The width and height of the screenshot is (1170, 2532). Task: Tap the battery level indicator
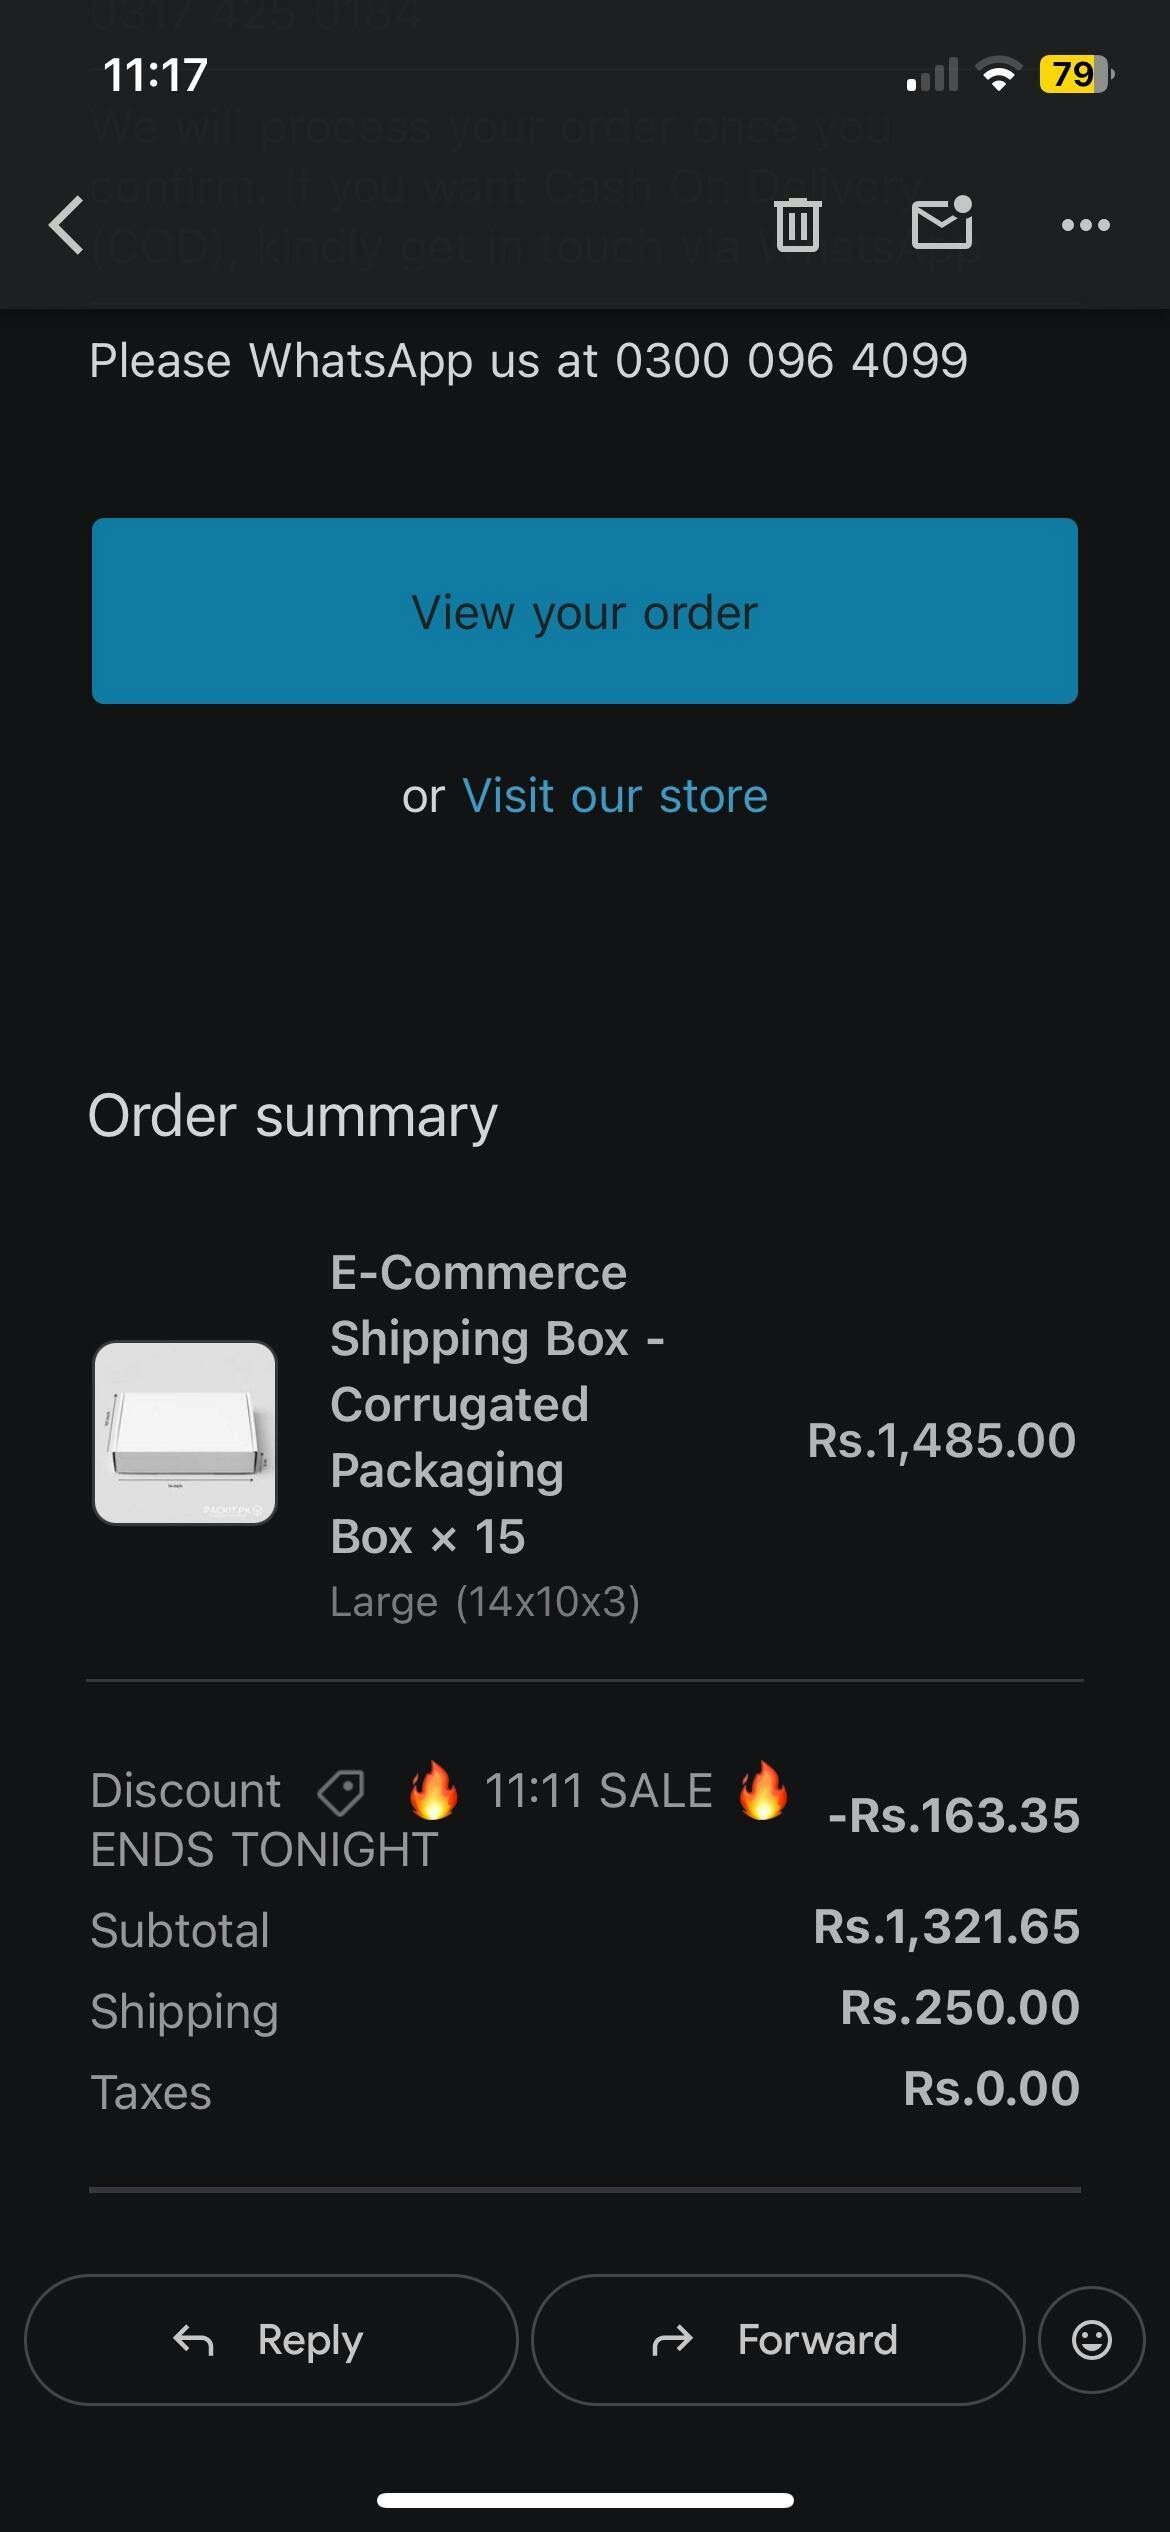(x=1076, y=74)
